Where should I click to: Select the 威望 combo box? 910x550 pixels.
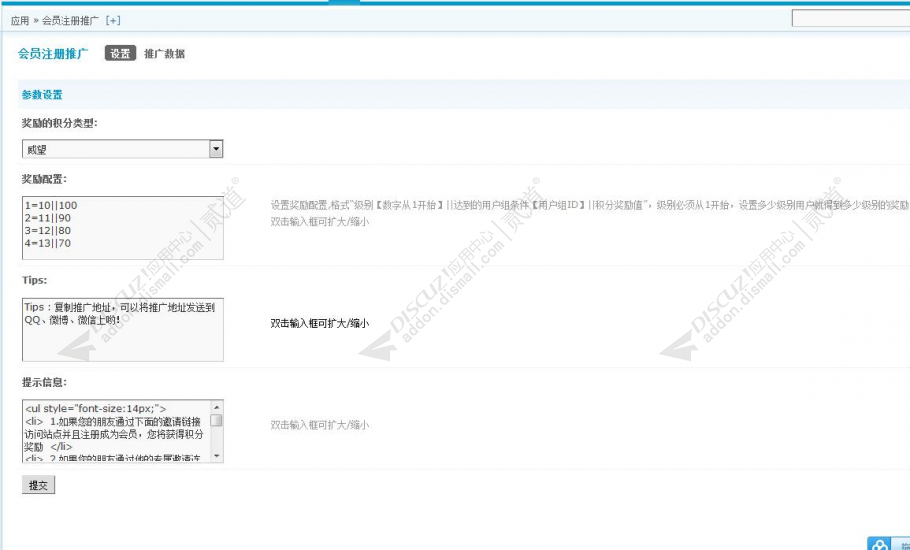tap(122, 149)
